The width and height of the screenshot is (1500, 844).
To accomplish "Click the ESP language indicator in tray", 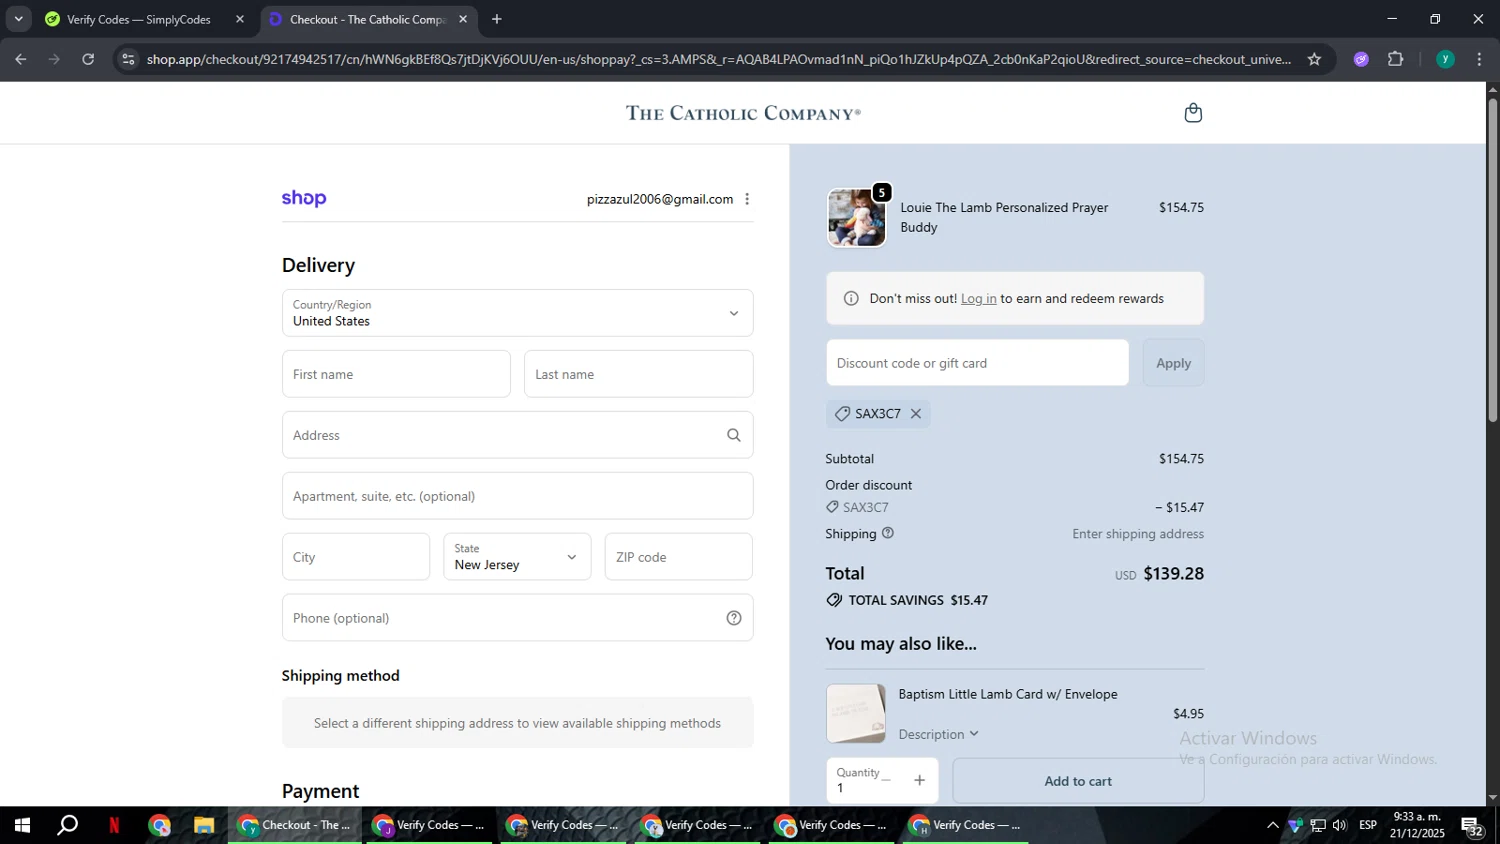I will click(x=1368, y=825).
